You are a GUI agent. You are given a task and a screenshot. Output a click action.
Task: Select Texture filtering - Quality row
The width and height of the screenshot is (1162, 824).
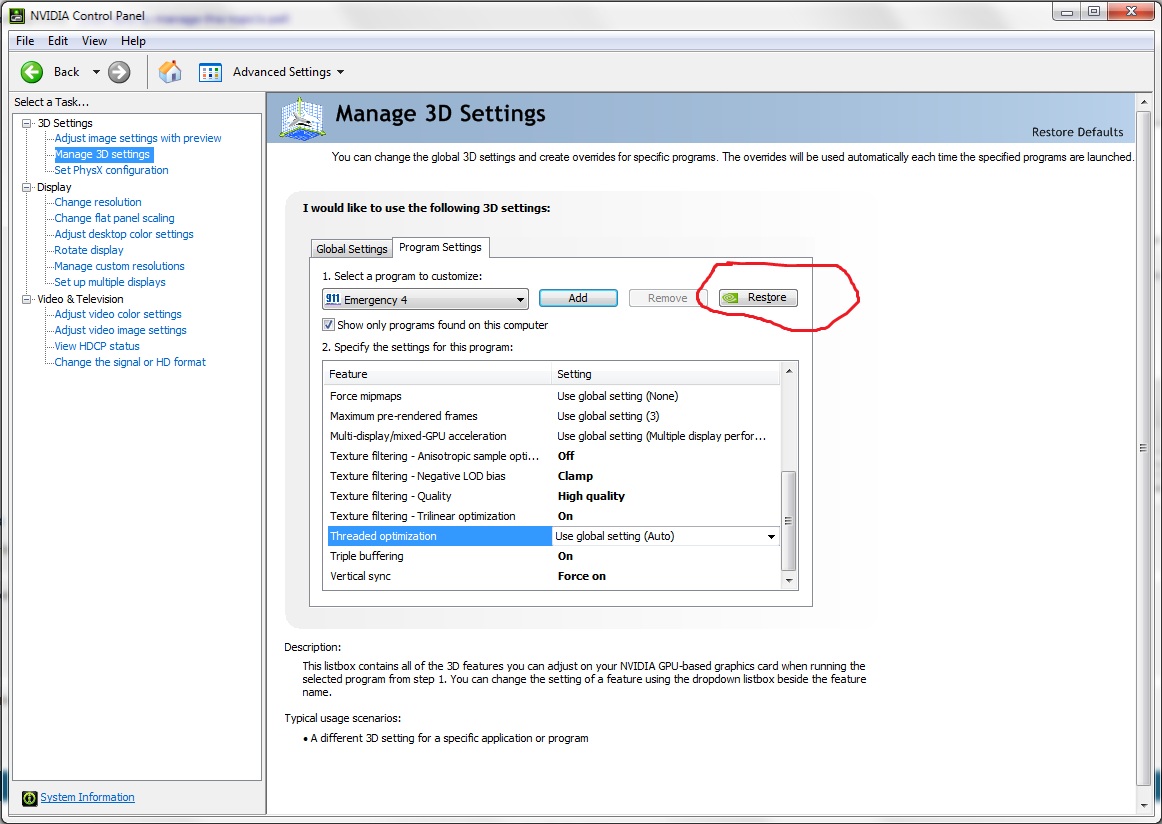(x=553, y=496)
